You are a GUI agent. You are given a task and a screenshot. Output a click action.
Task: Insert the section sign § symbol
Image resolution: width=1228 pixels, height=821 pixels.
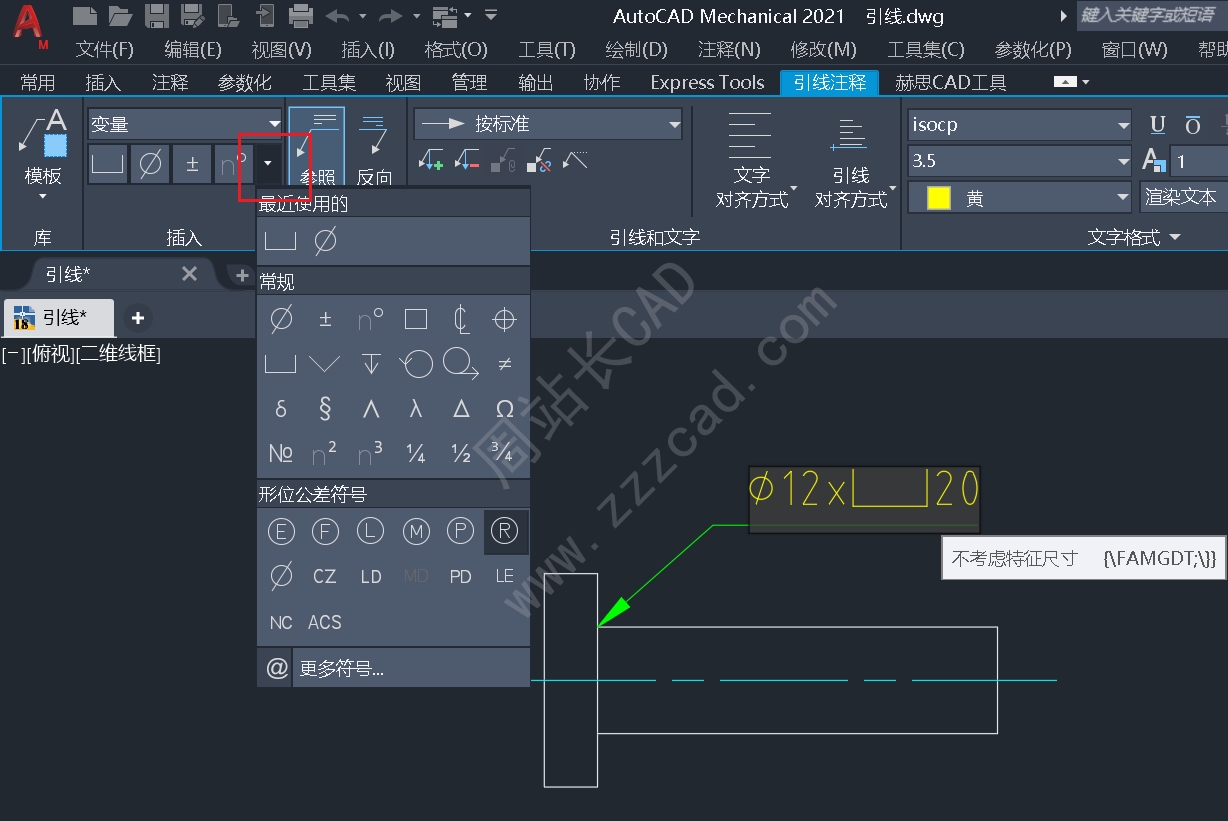pos(324,408)
